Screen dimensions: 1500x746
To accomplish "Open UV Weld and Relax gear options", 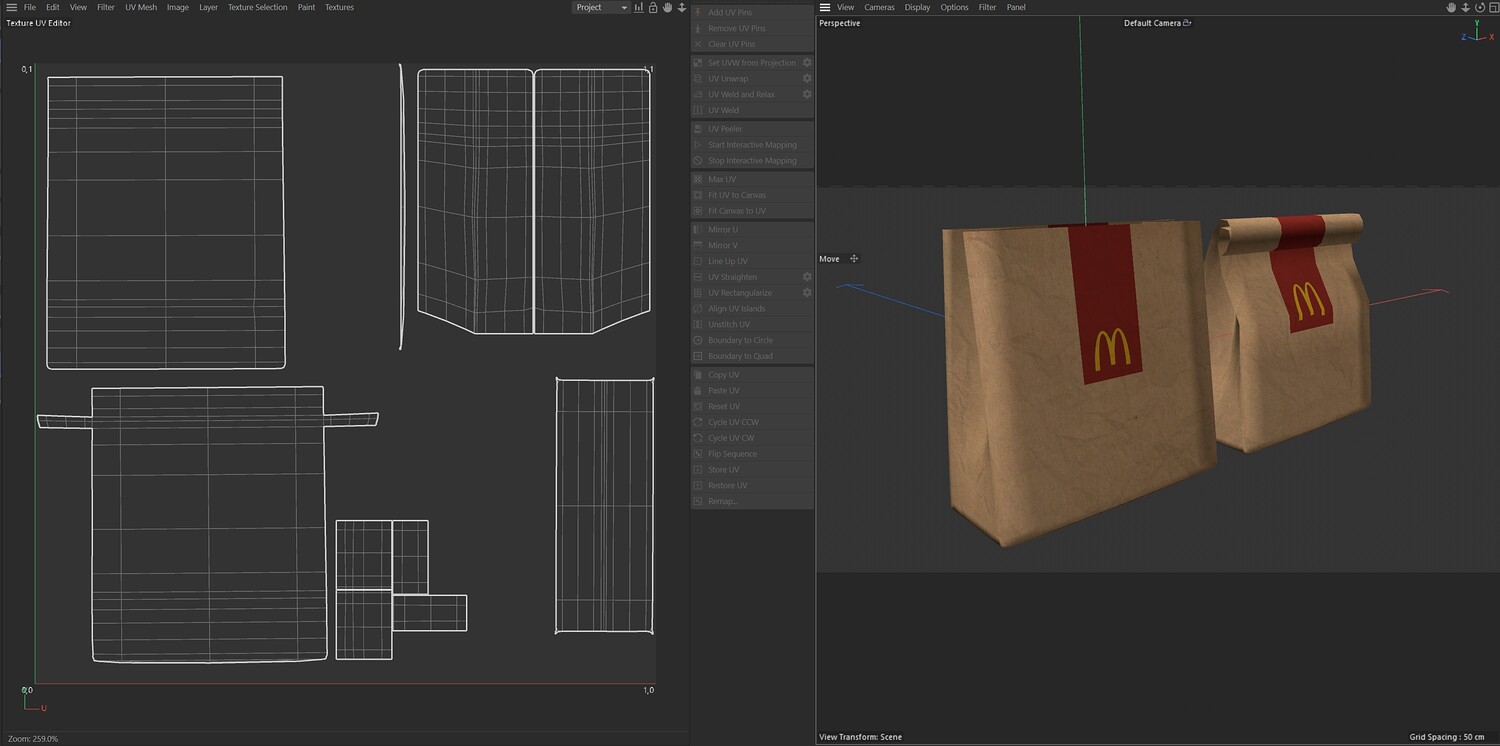I will 807,95.
